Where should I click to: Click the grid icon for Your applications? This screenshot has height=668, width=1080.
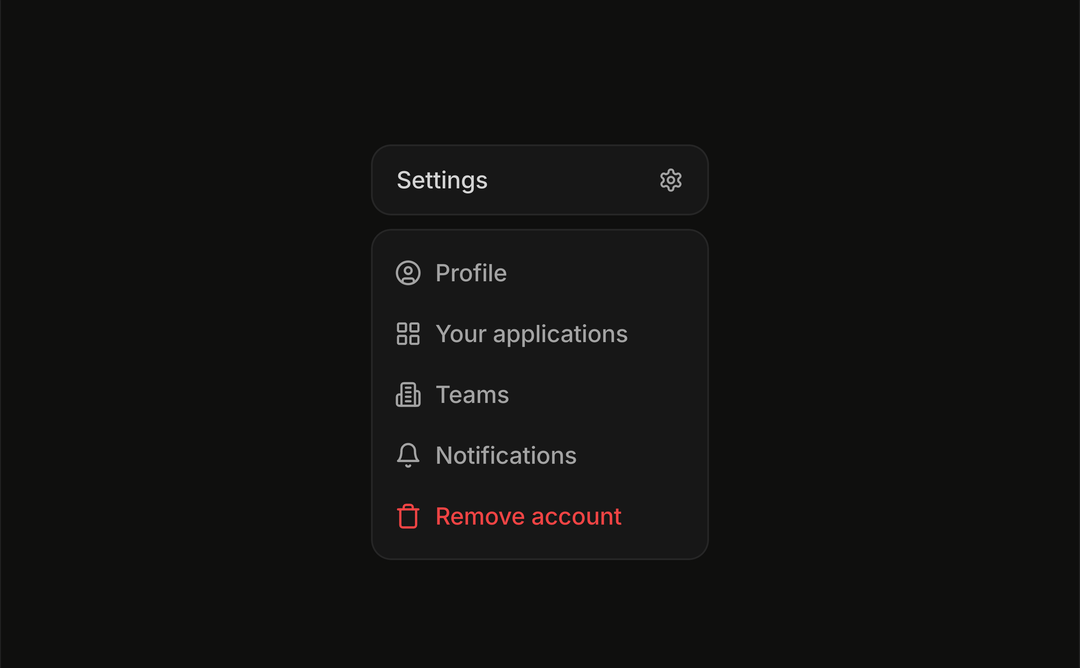408,333
